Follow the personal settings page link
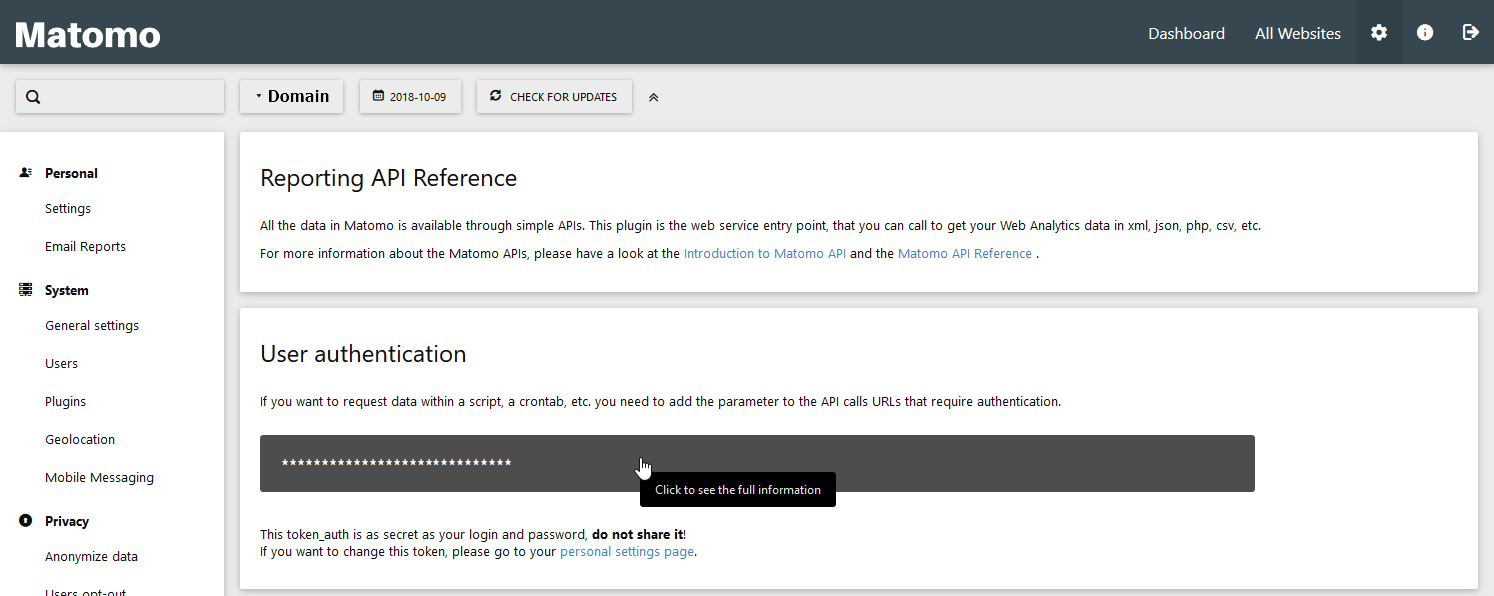The image size is (1494, 596). tap(626, 551)
